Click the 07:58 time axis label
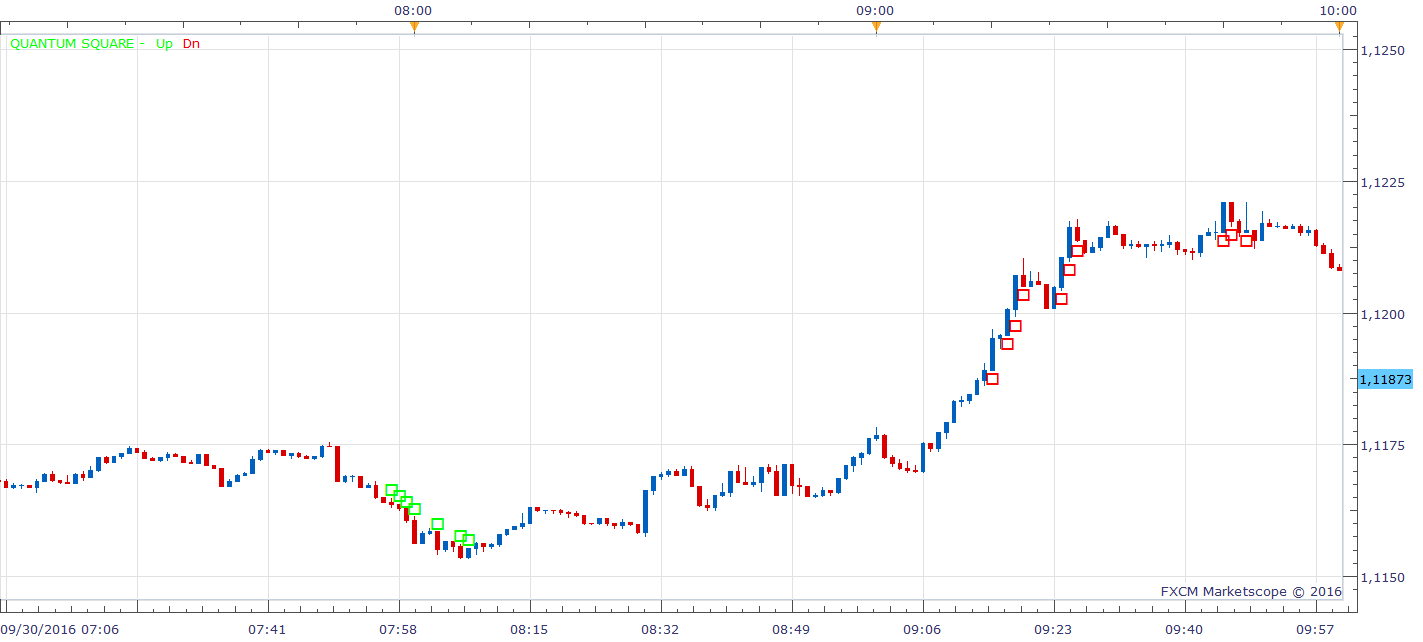The image size is (1423, 642). tap(398, 629)
